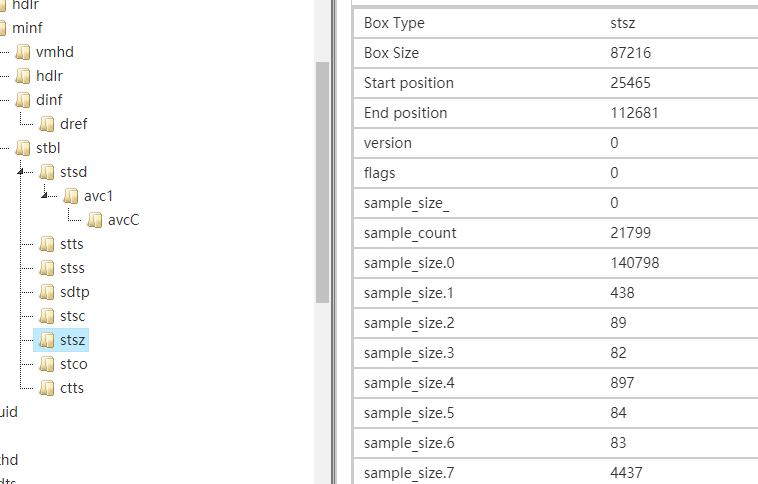Select the stsc tree item
758x484 pixels.
pos(72,316)
